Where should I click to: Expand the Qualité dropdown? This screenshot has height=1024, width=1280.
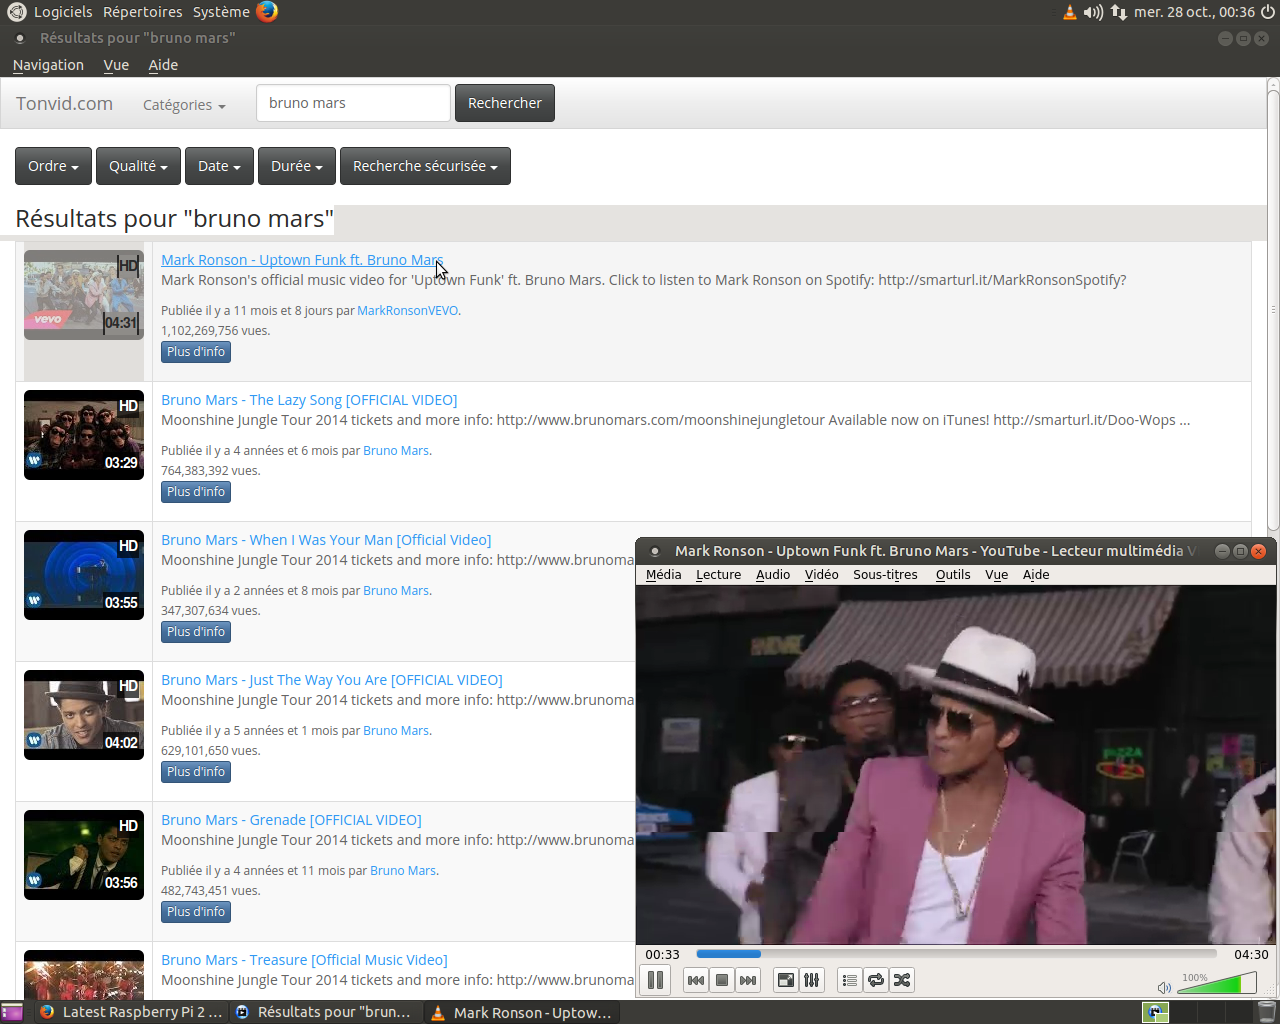click(138, 166)
